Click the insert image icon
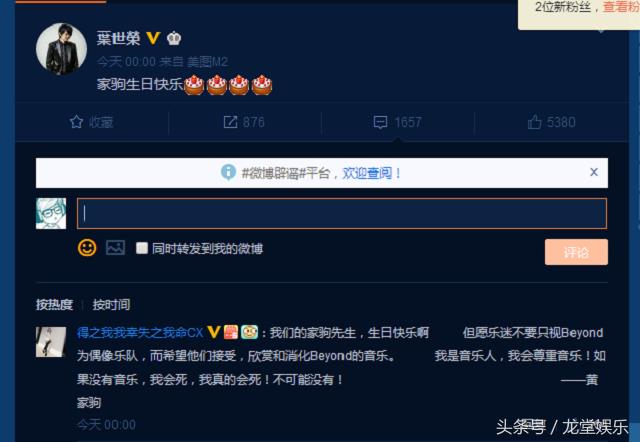This screenshot has height=442, width=640. pyautogui.click(x=116, y=248)
